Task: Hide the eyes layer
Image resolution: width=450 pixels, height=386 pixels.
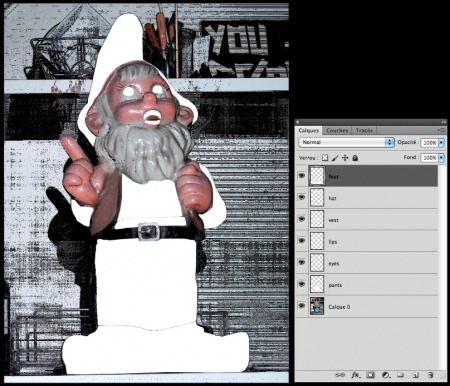Action: pos(302,262)
